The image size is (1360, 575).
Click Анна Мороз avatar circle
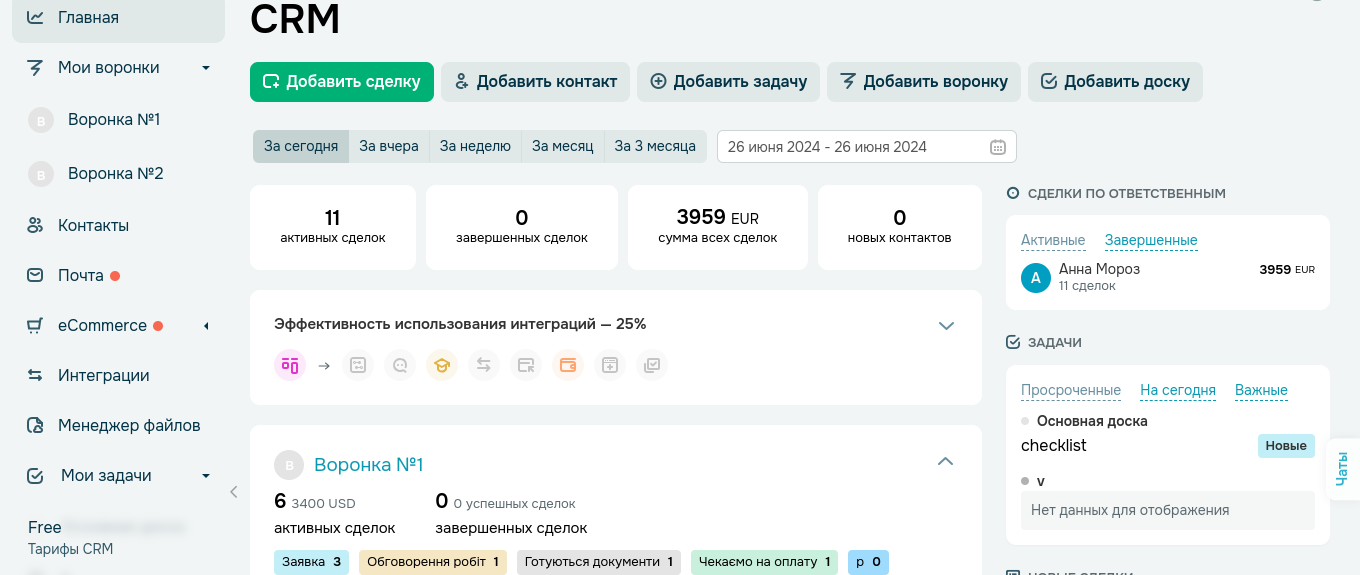tap(1036, 278)
